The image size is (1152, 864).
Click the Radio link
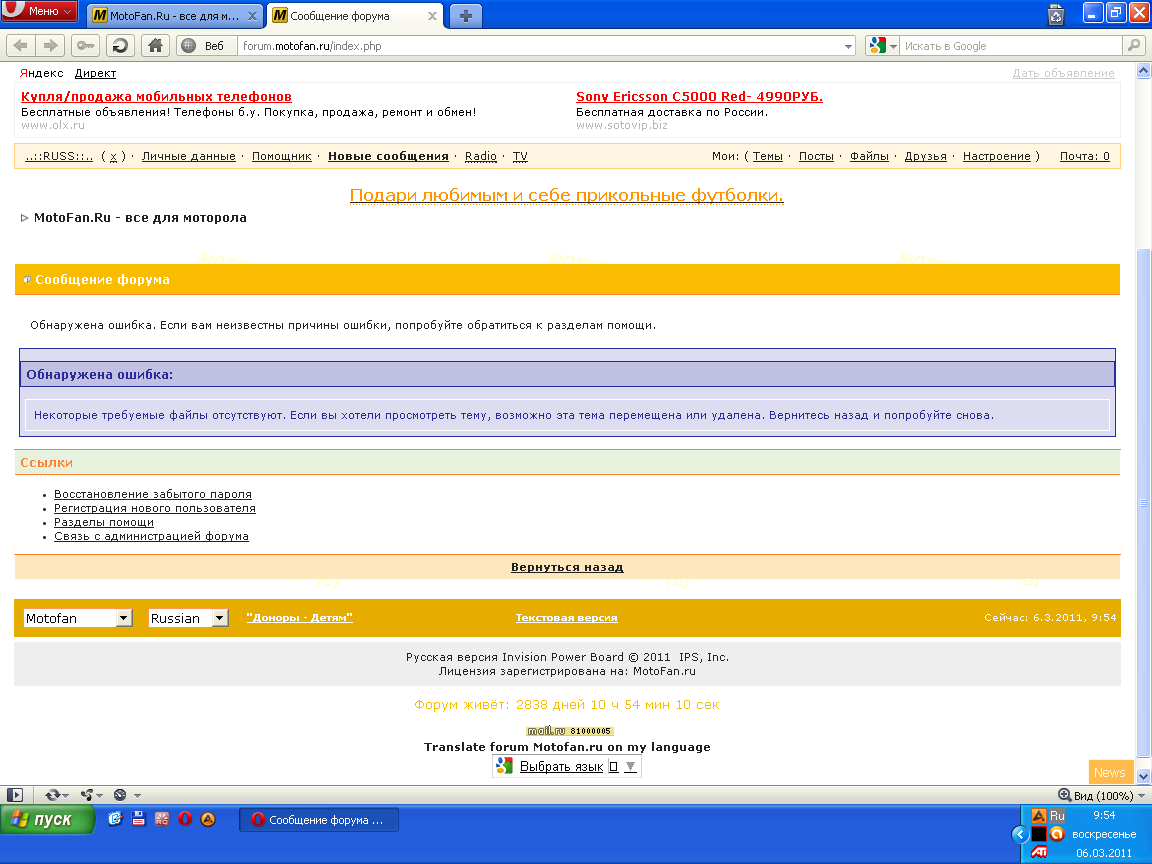click(x=480, y=156)
